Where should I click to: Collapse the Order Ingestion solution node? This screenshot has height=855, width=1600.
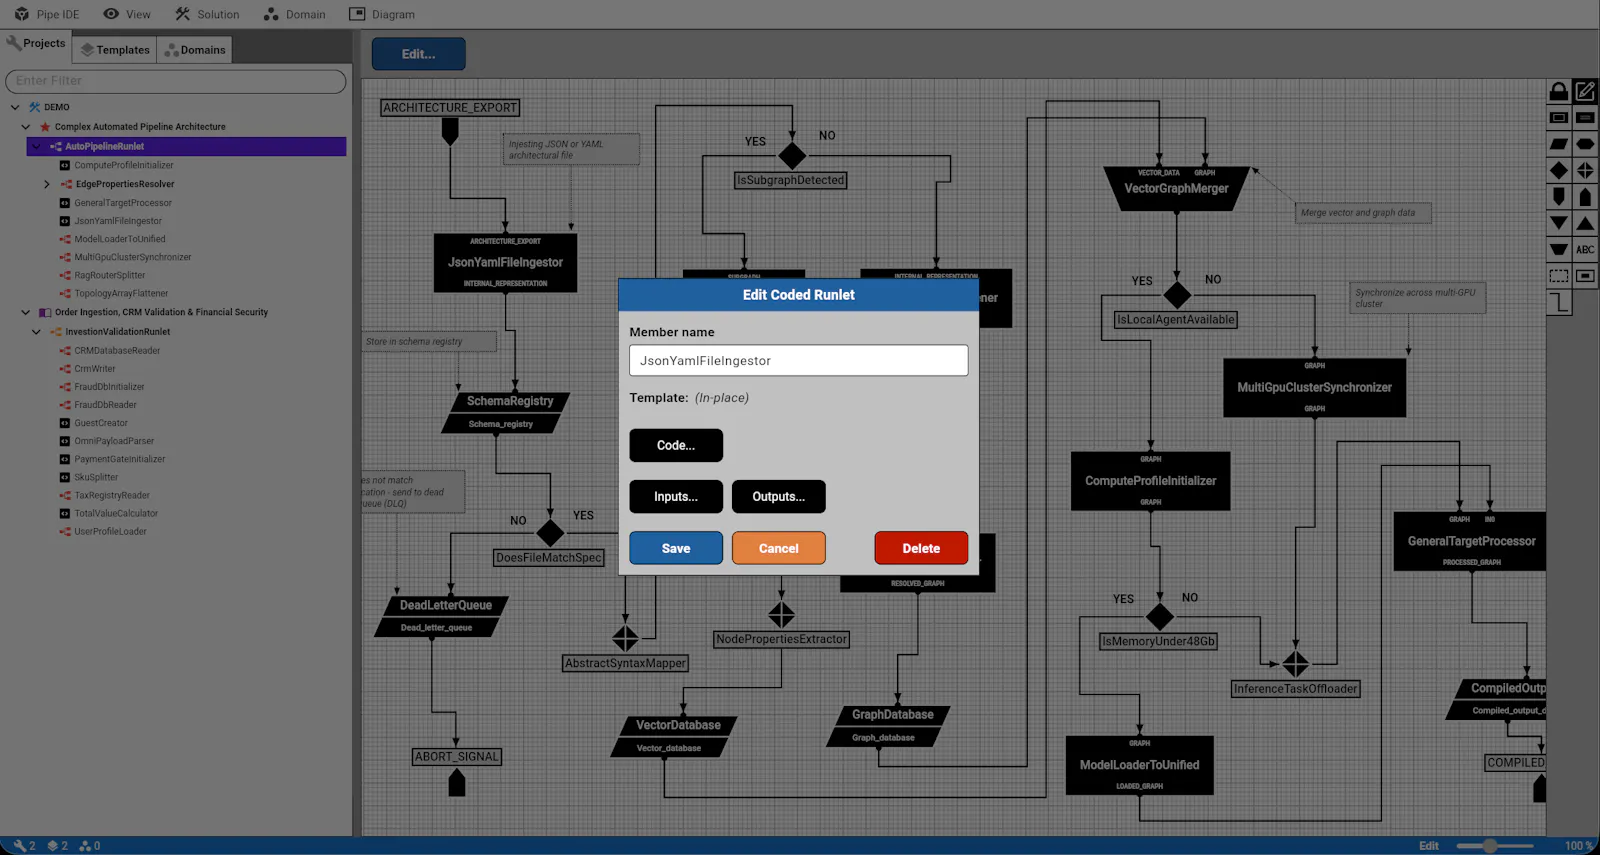pyautogui.click(x=26, y=312)
